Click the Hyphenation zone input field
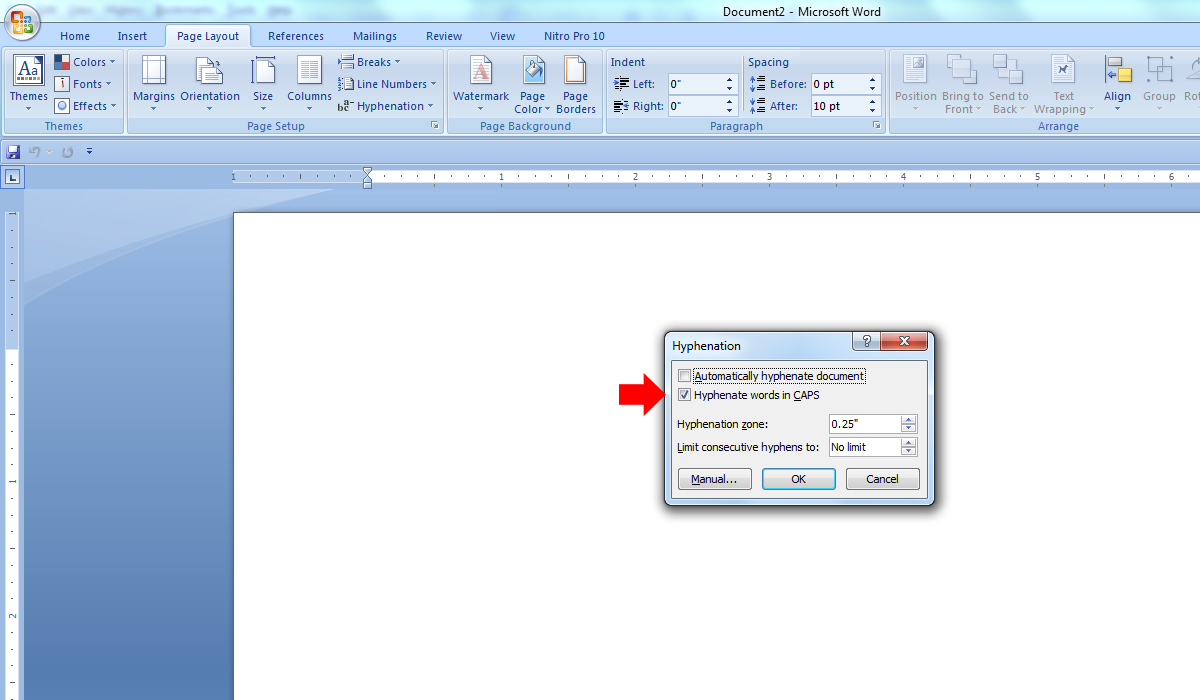 click(x=864, y=424)
